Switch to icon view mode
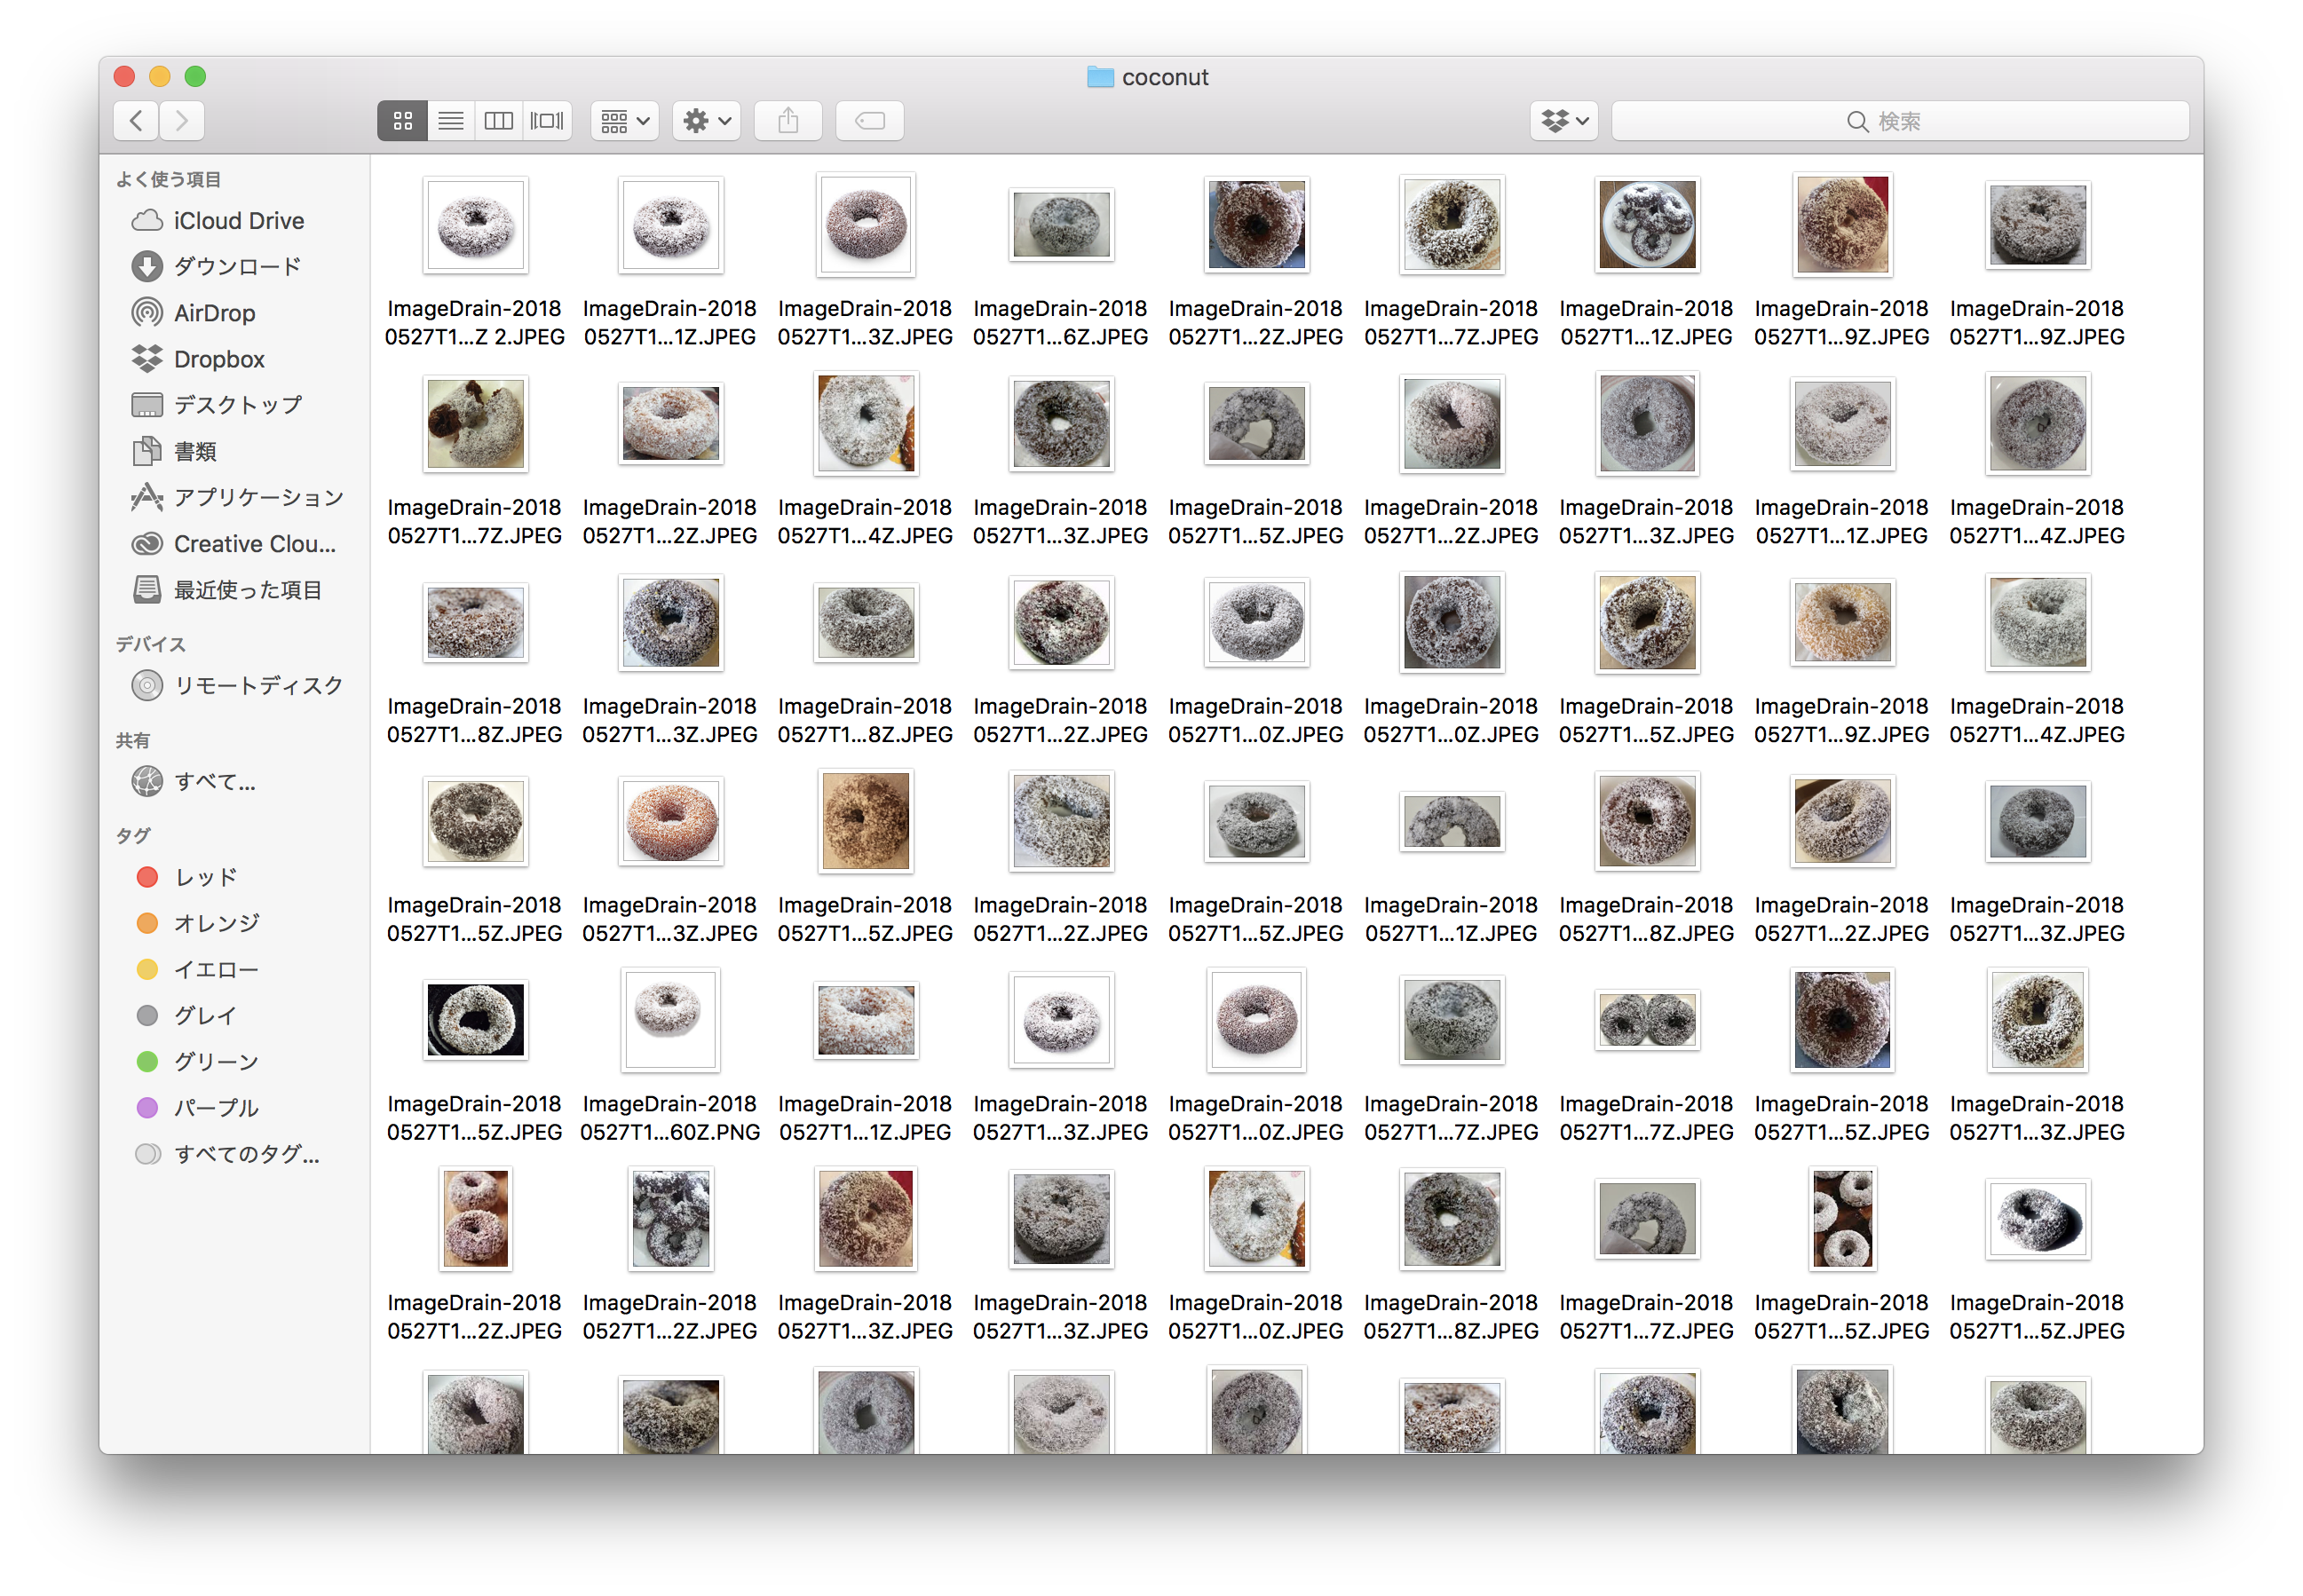The height and width of the screenshot is (1596, 2303). (x=402, y=121)
